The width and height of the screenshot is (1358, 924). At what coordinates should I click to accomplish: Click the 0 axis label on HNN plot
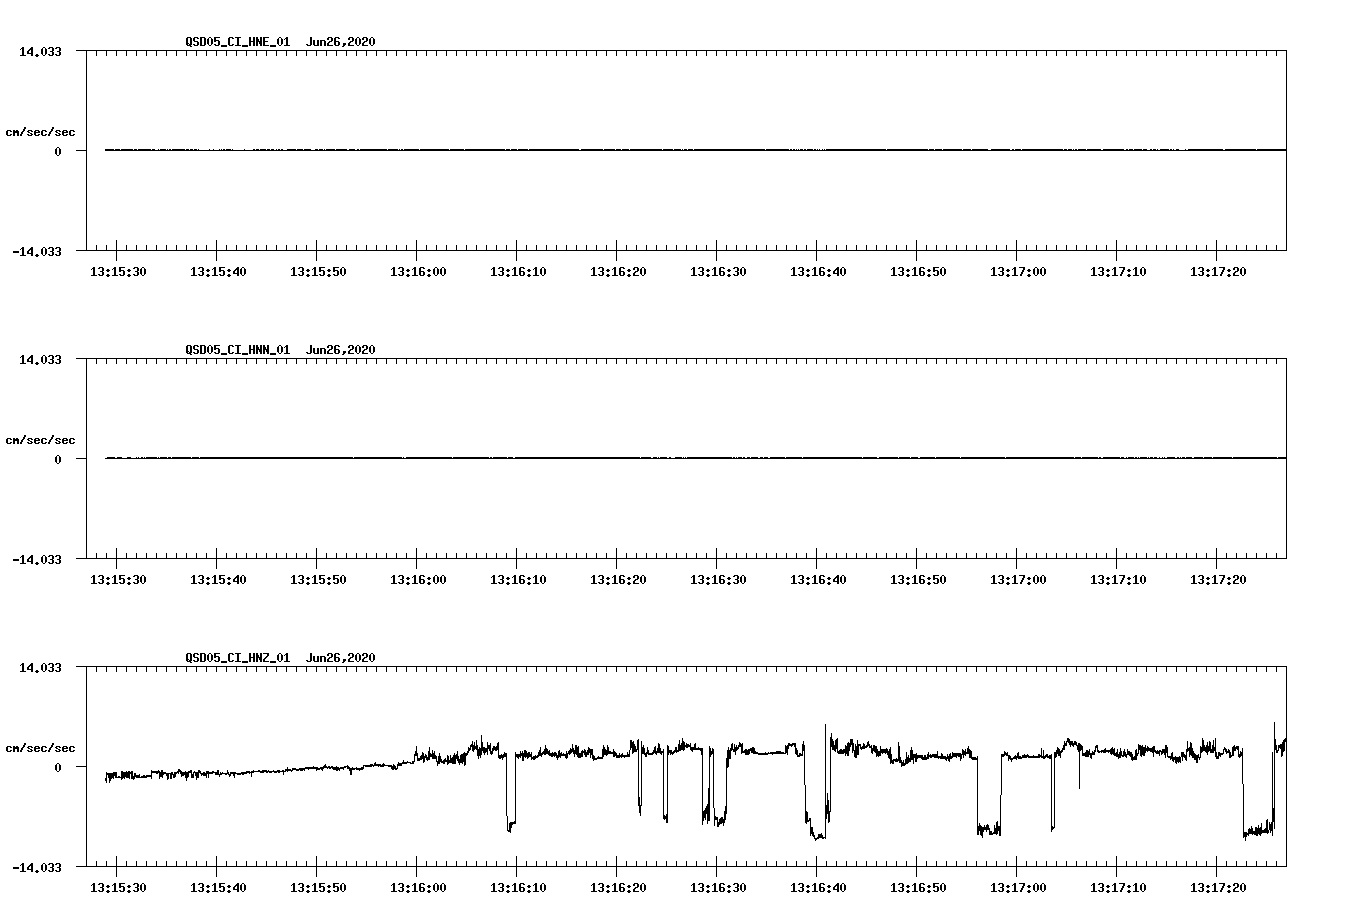pyautogui.click(x=58, y=460)
